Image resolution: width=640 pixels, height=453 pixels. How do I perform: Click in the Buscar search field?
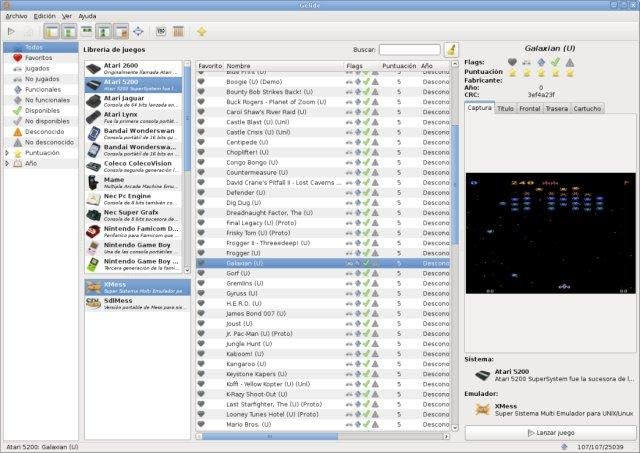click(x=409, y=50)
